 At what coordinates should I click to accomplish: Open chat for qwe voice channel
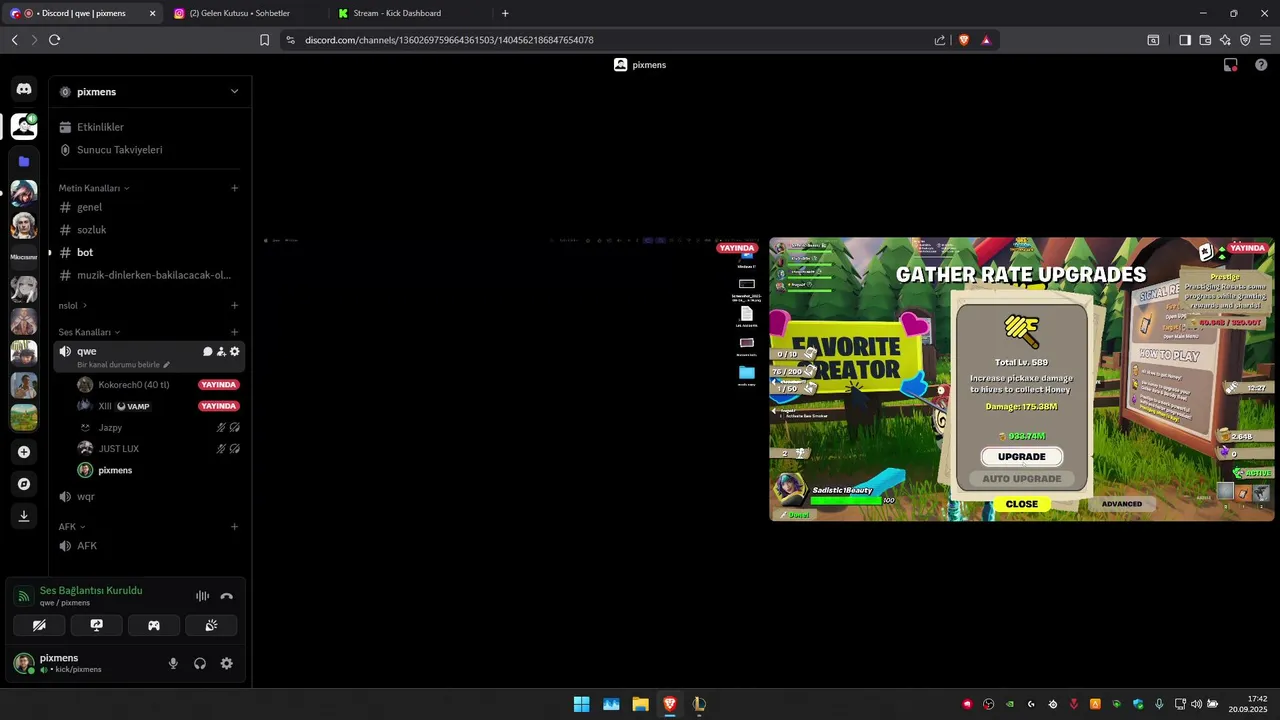click(208, 352)
